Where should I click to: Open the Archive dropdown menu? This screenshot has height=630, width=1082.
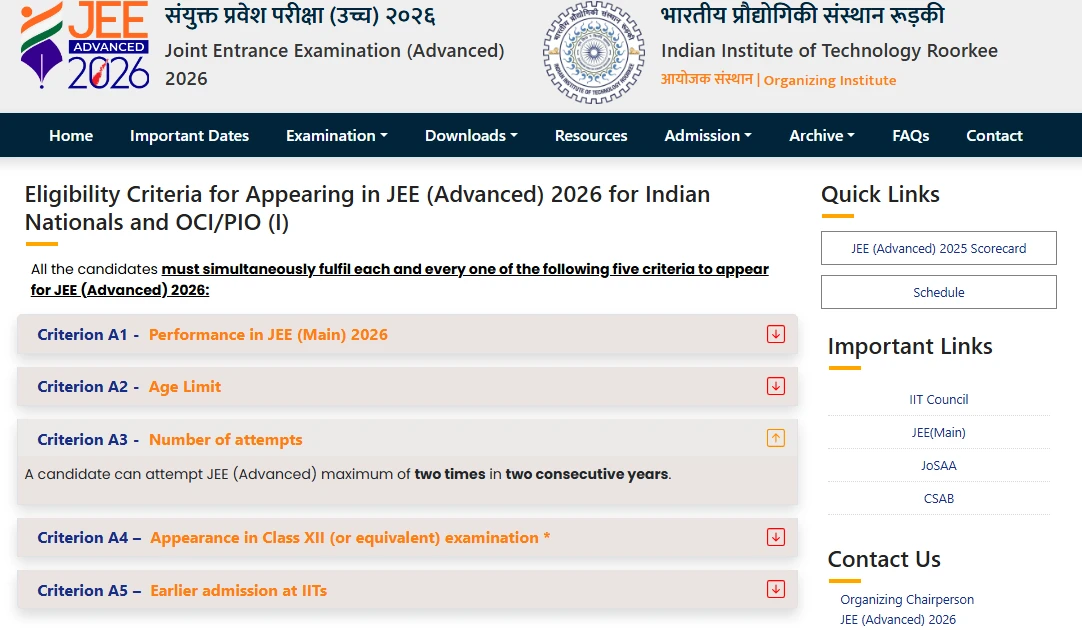pyautogui.click(x=821, y=135)
